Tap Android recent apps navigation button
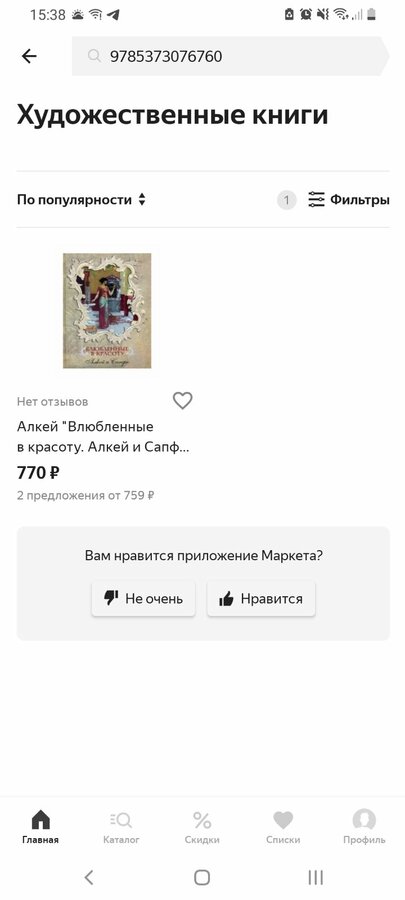 coord(316,877)
